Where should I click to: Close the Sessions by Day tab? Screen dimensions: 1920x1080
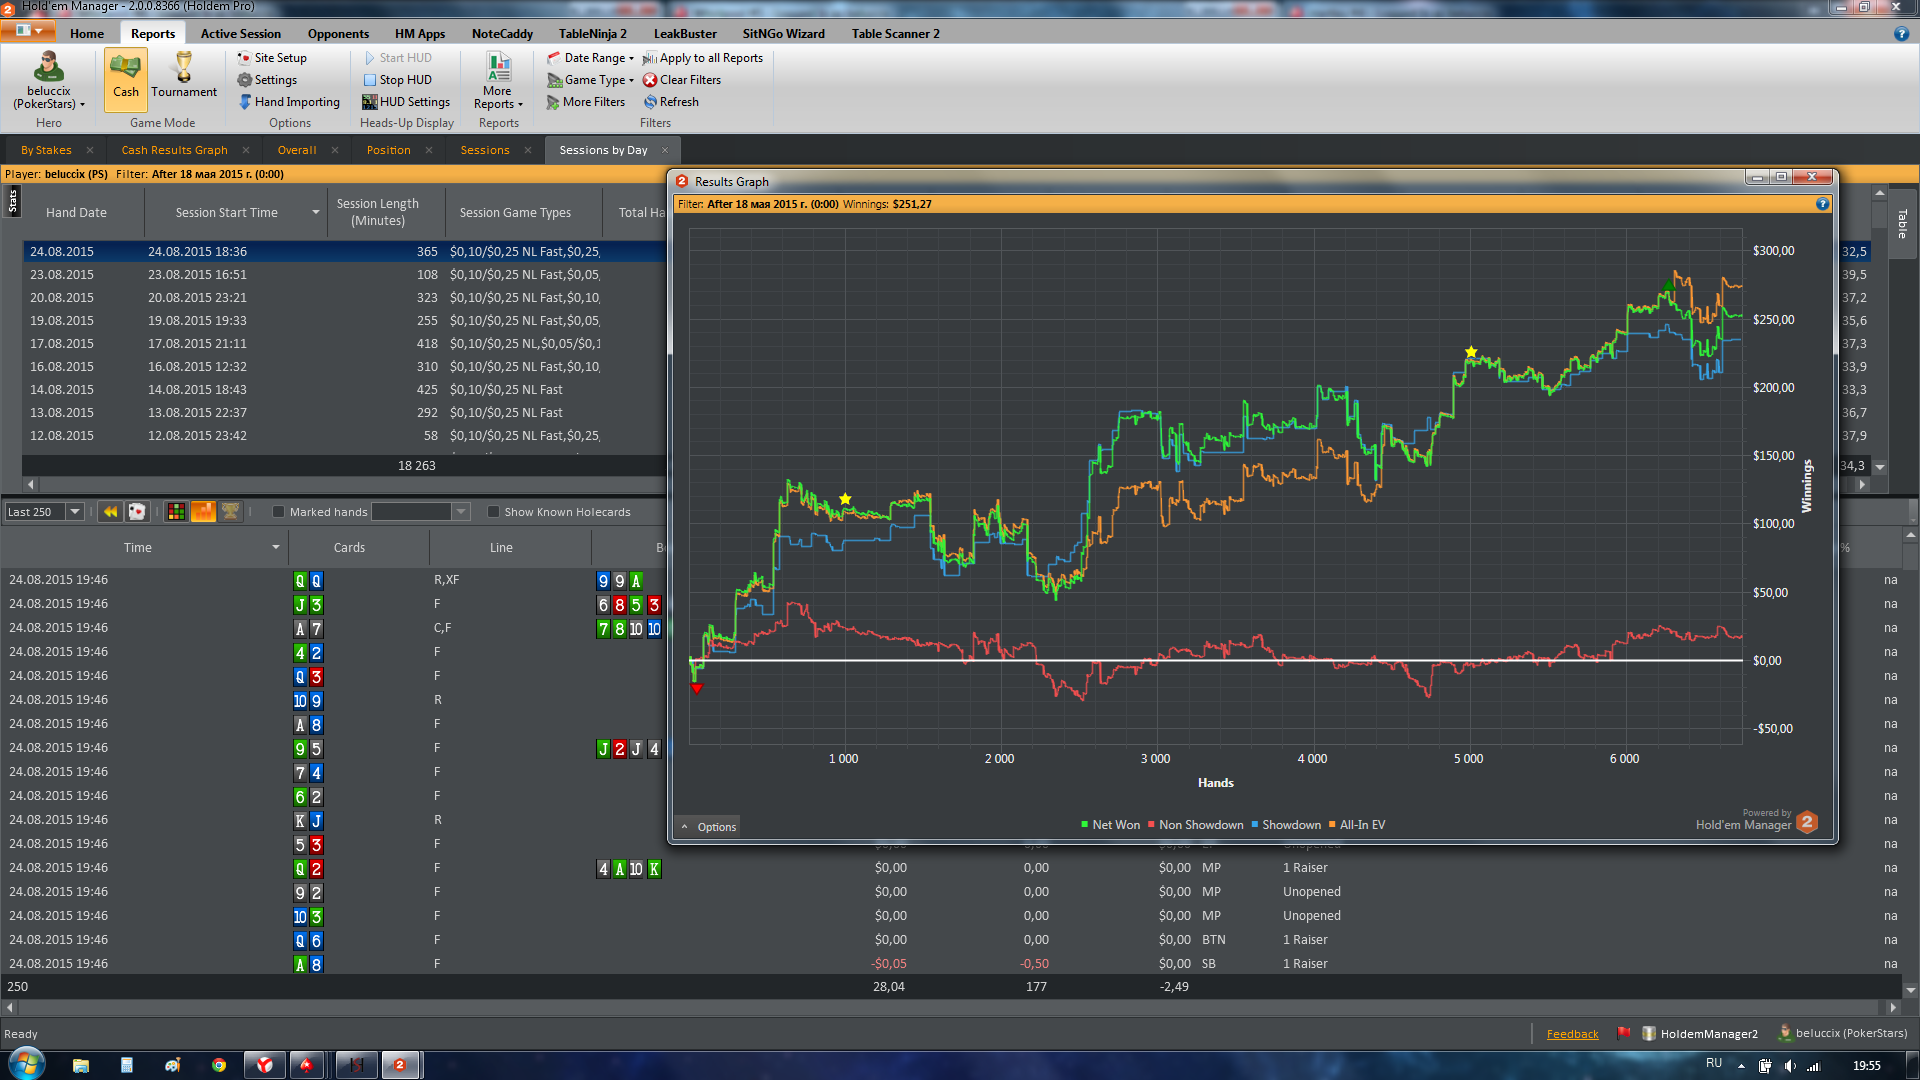(x=665, y=150)
